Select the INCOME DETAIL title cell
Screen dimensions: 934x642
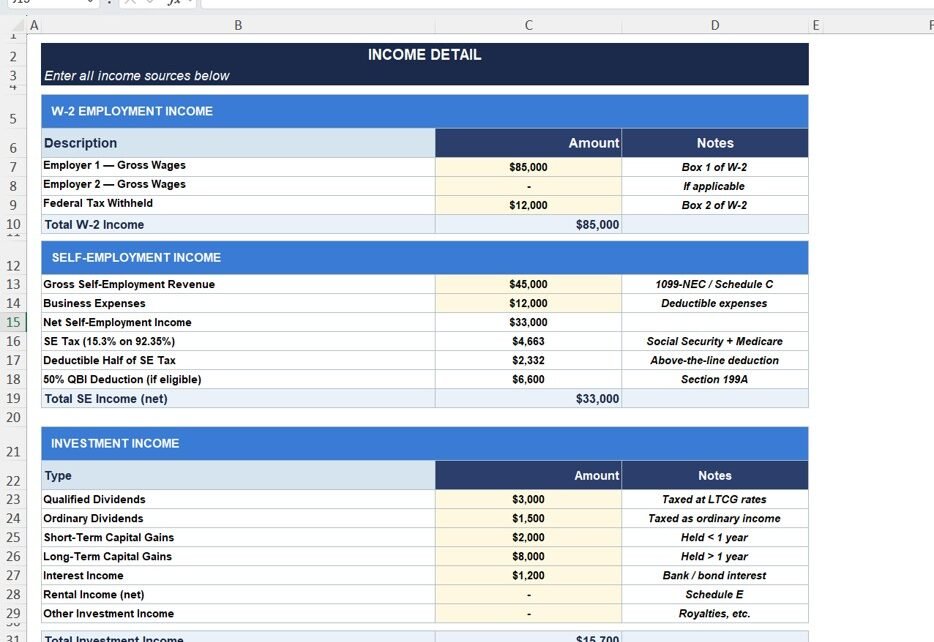tap(424, 55)
